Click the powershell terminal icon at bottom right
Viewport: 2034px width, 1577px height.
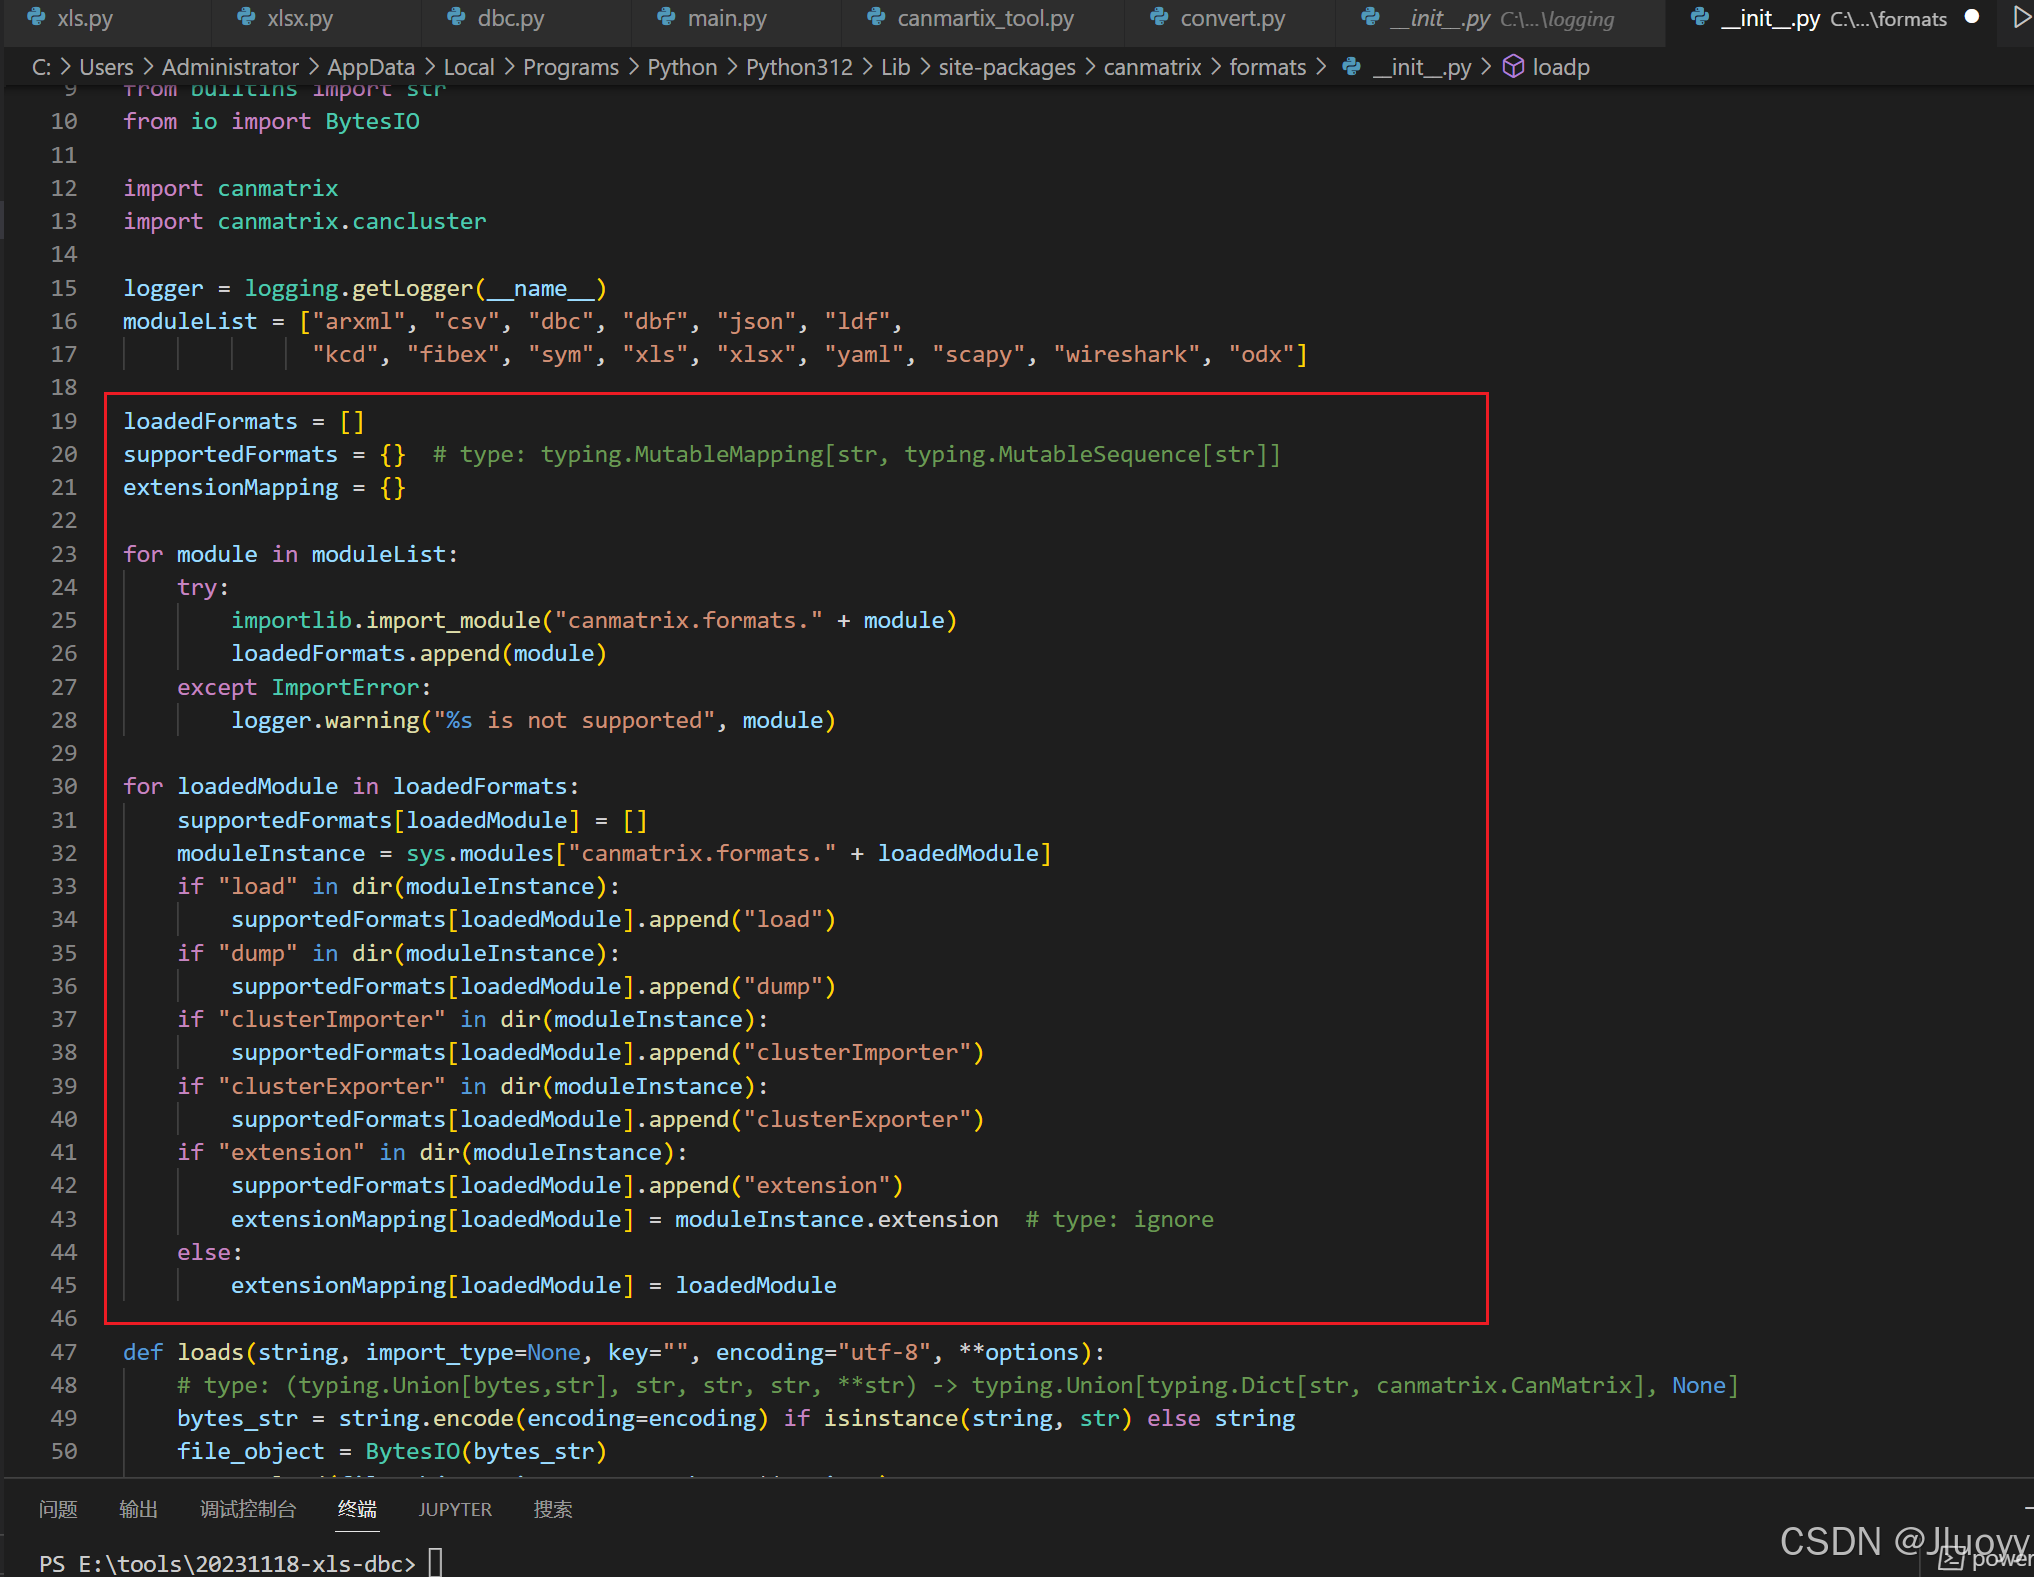pos(1950,1558)
